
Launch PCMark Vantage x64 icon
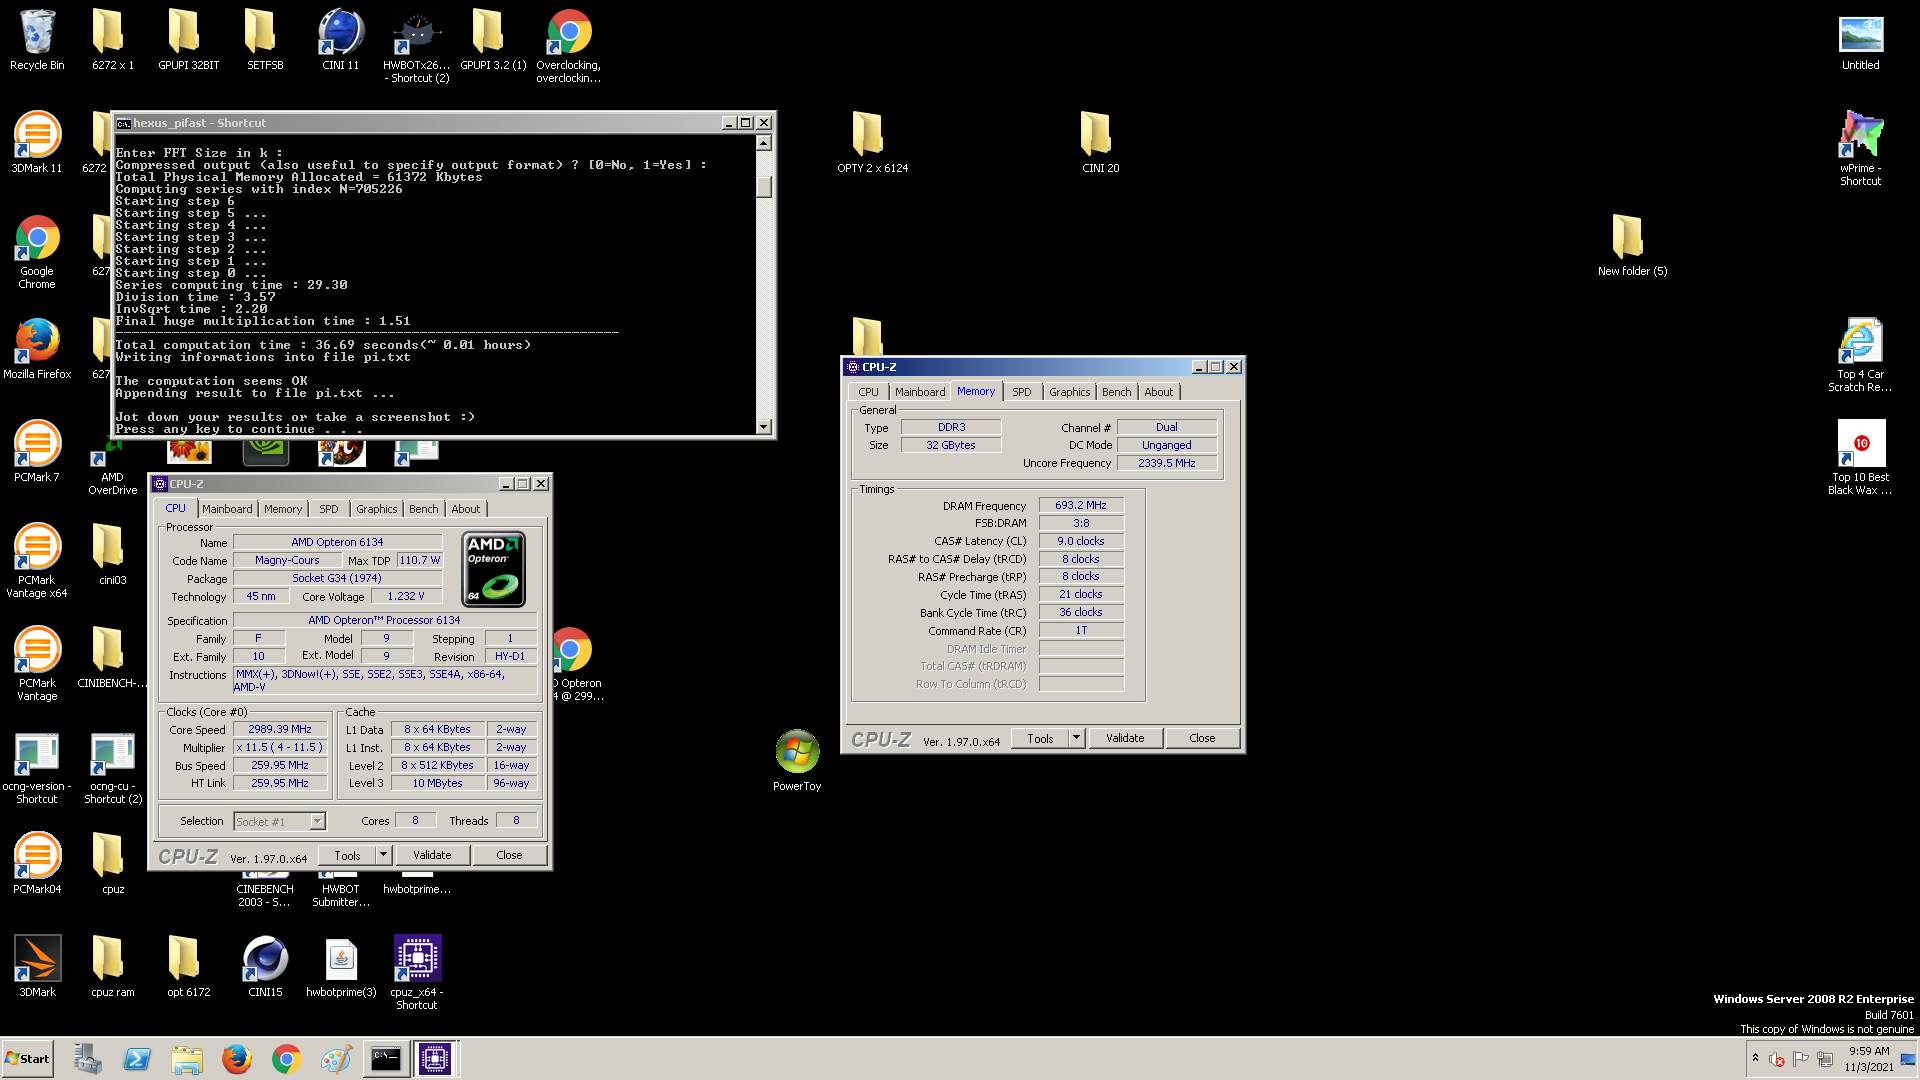(37, 561)
